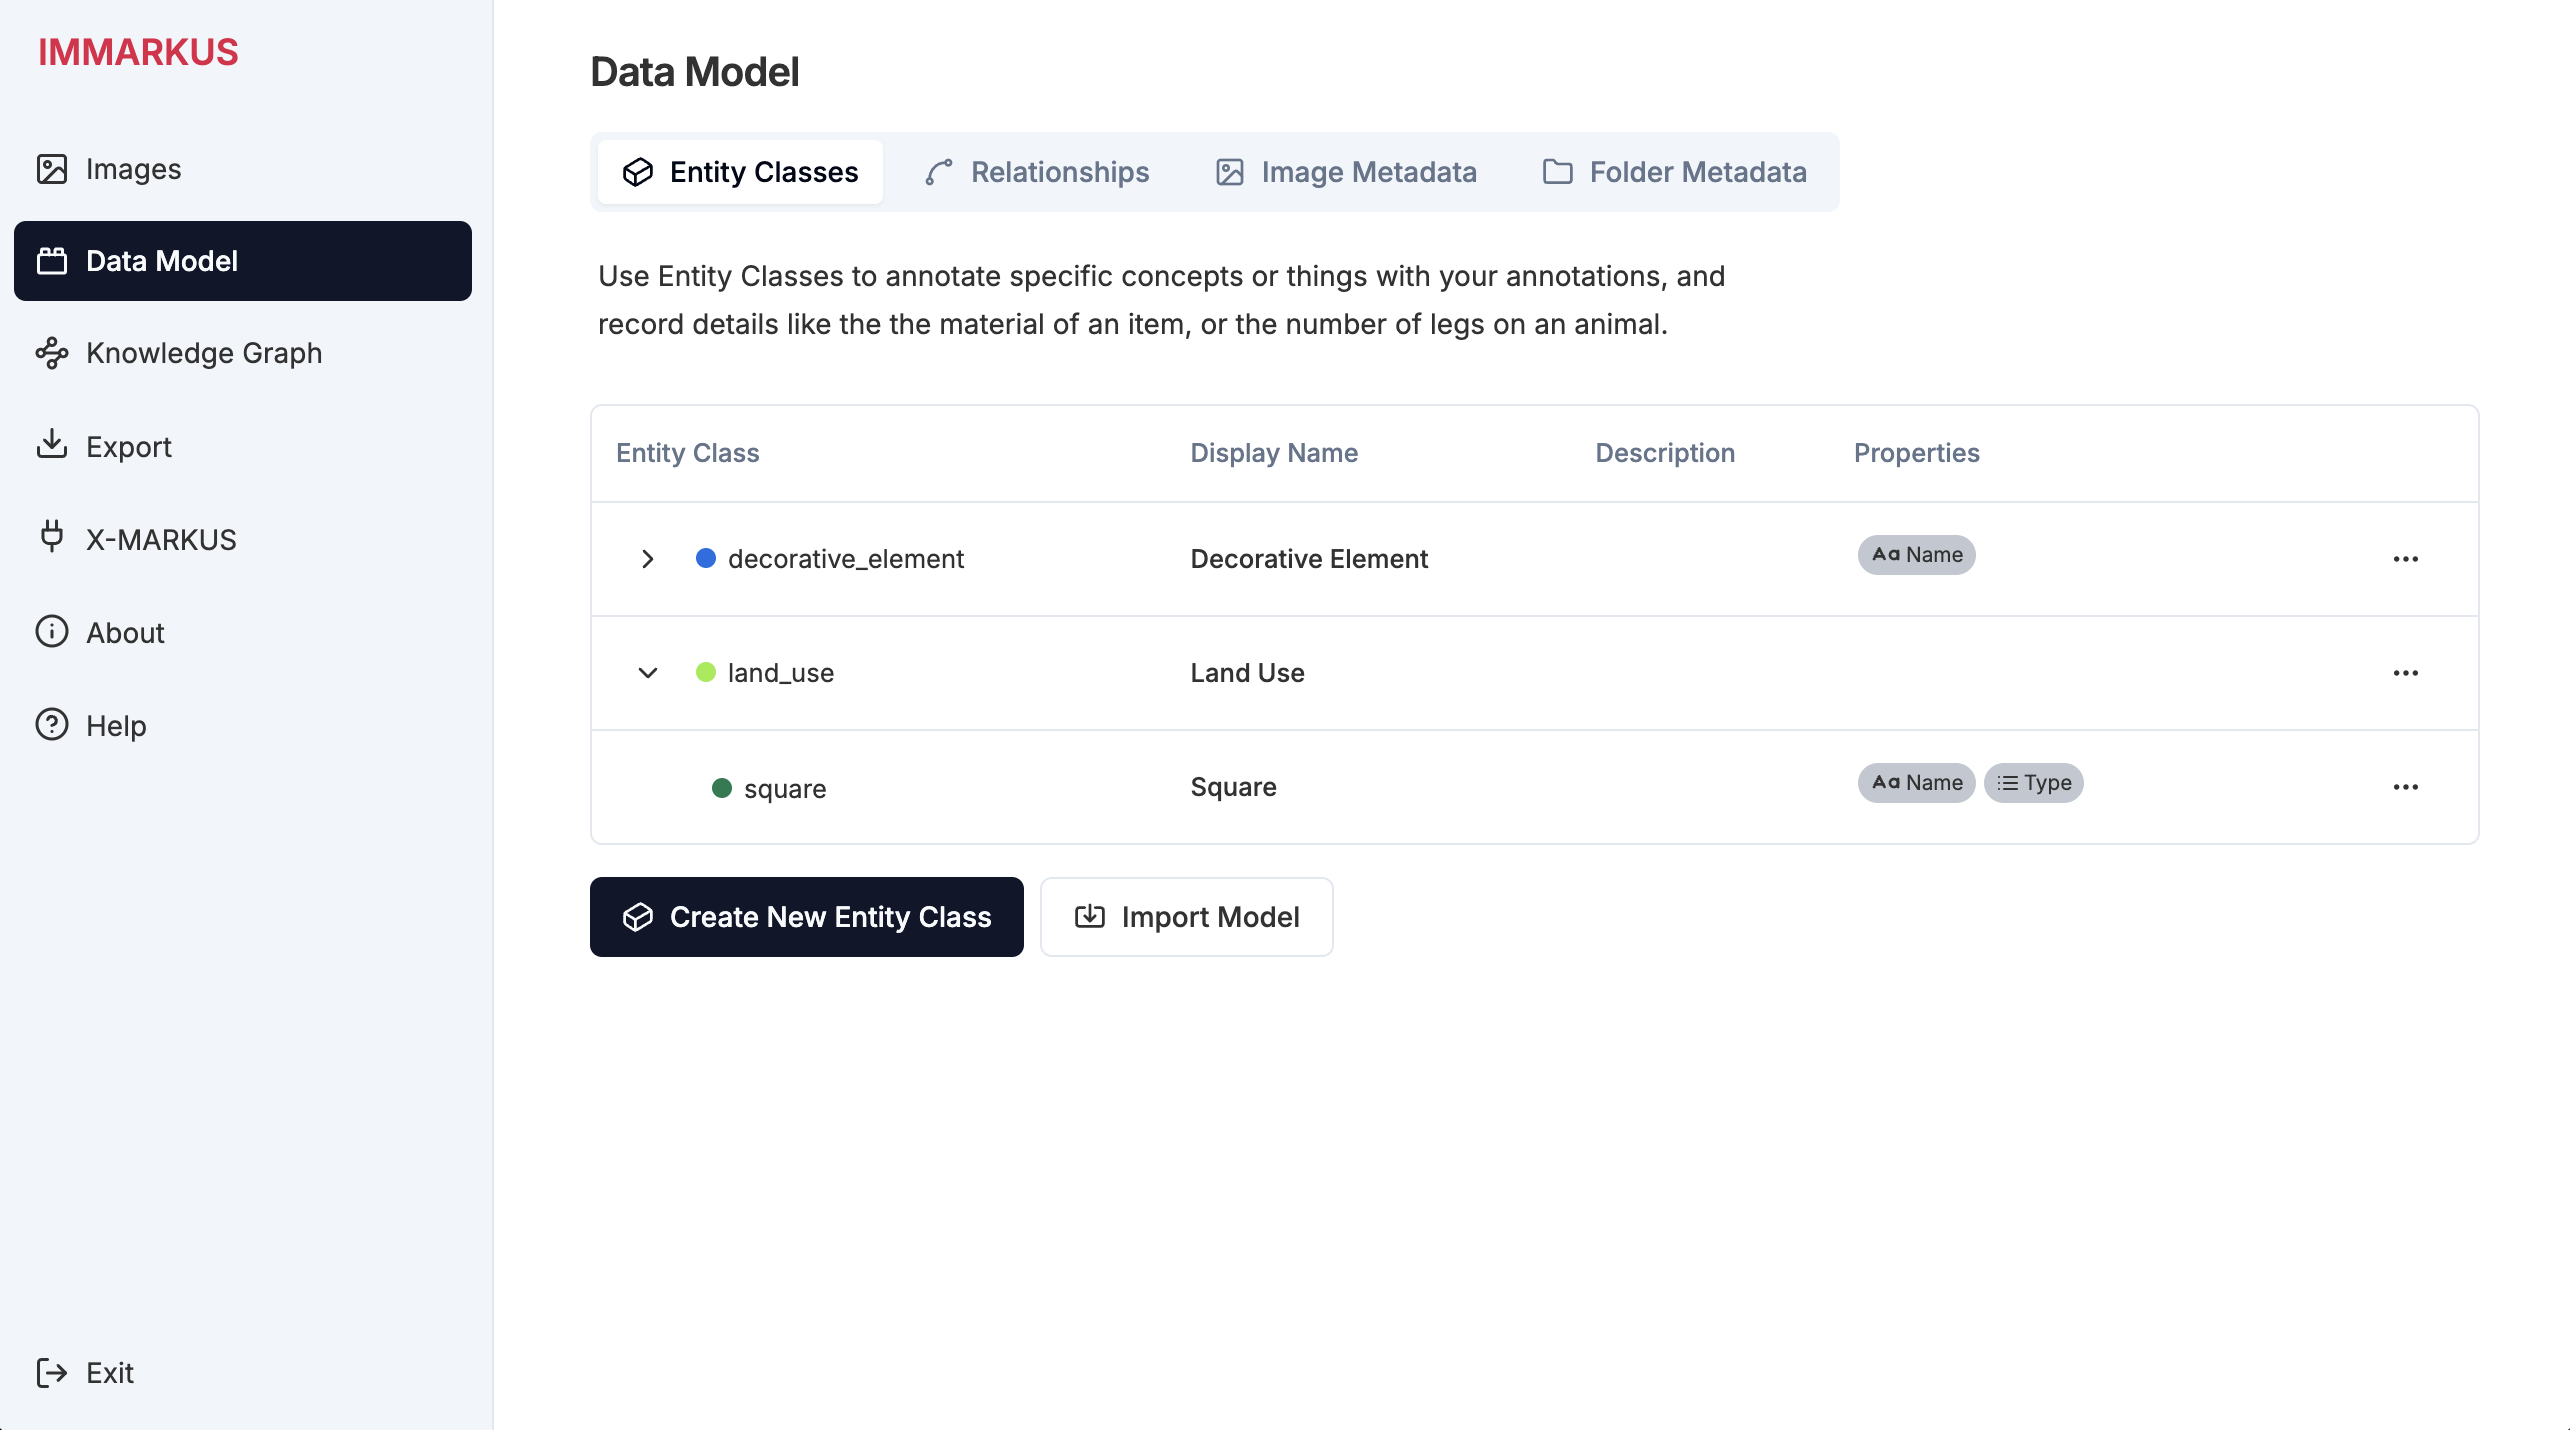2570x1430 pixels.
Task: Switch to the Relationships tab
Action: pos(1037,172)
